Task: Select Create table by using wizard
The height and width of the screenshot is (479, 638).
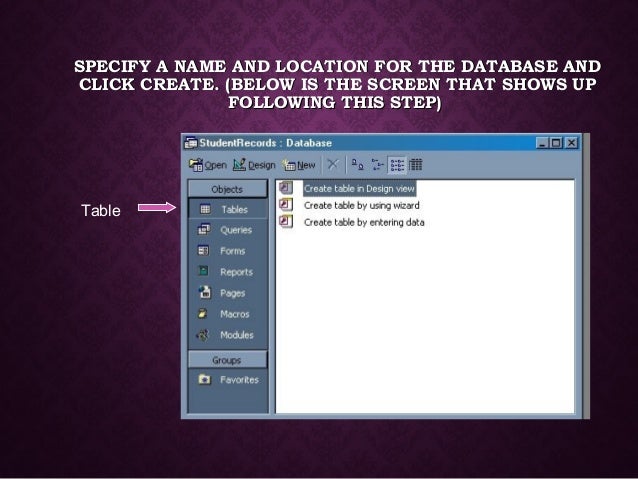Action: pos(362,206)
